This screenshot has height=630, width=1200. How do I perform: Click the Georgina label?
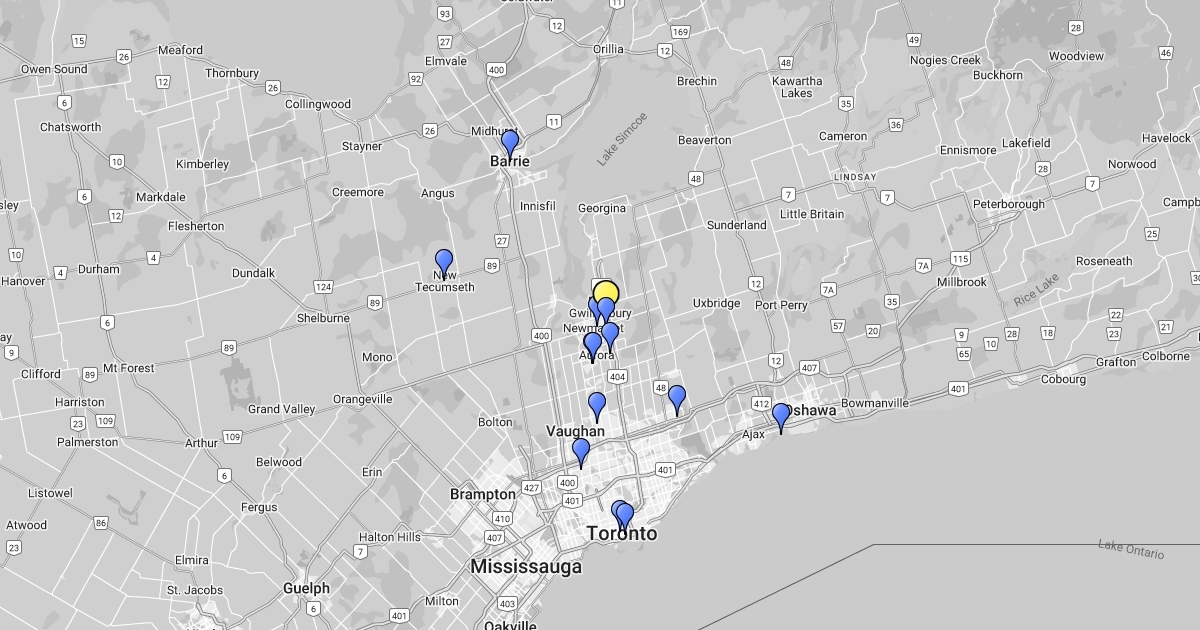[x=602, y=208]
